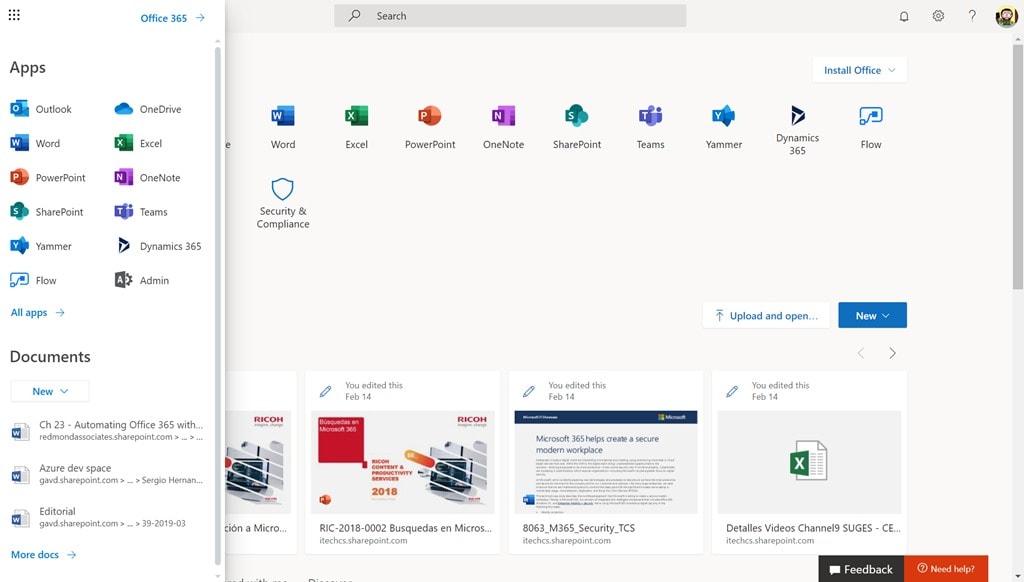The image size is (1024, 582).
Task: Click the Word tile on the home page
Action: [283, 127]
